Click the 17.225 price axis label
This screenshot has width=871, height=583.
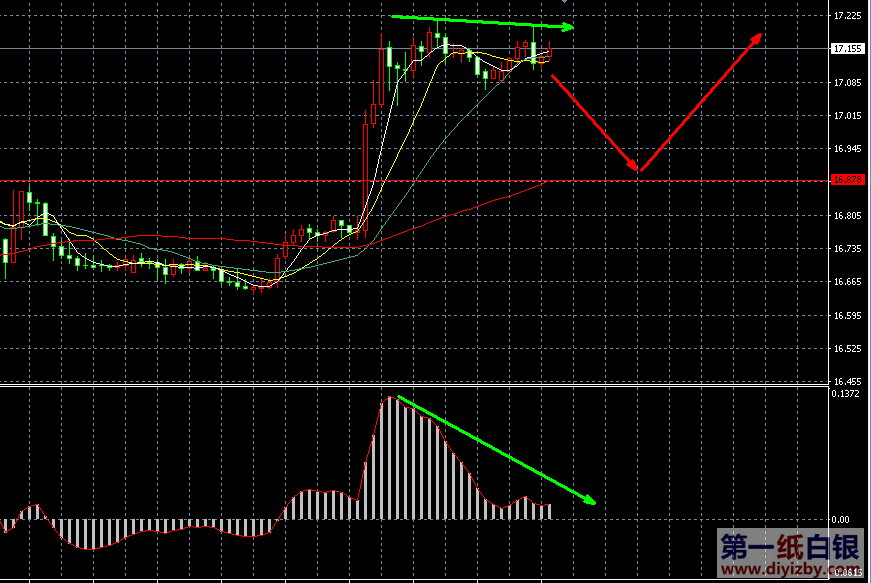pos(848,16)
